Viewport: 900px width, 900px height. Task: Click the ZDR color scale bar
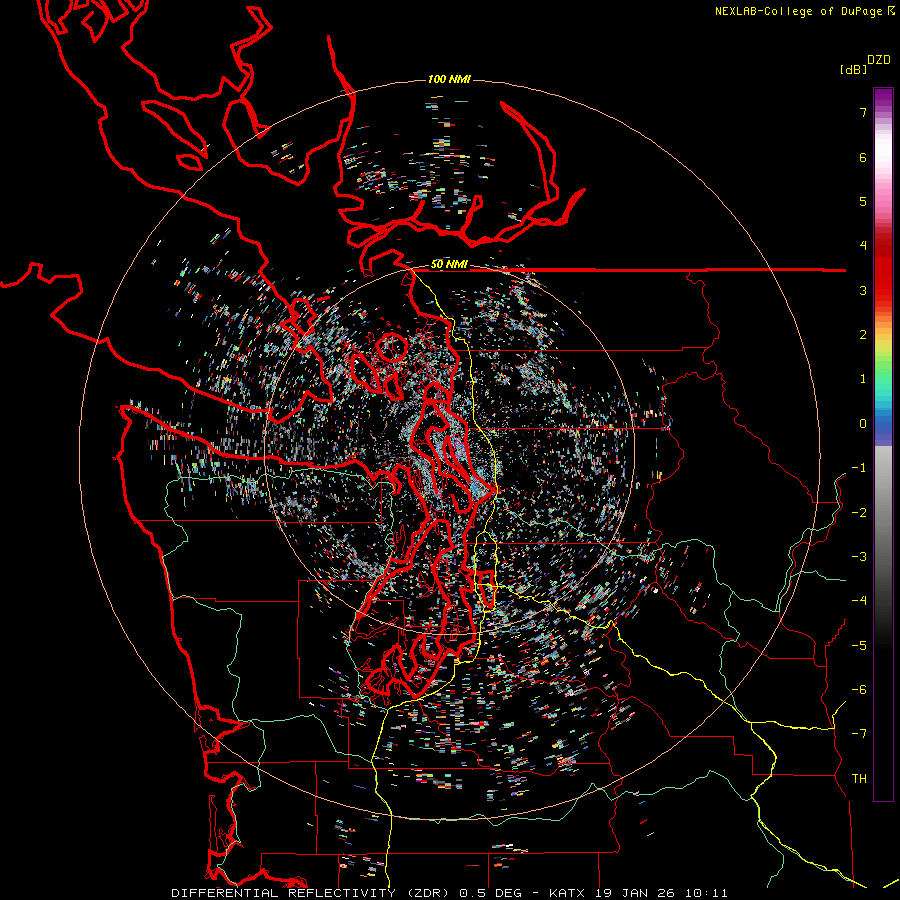[x=883, y=444]
